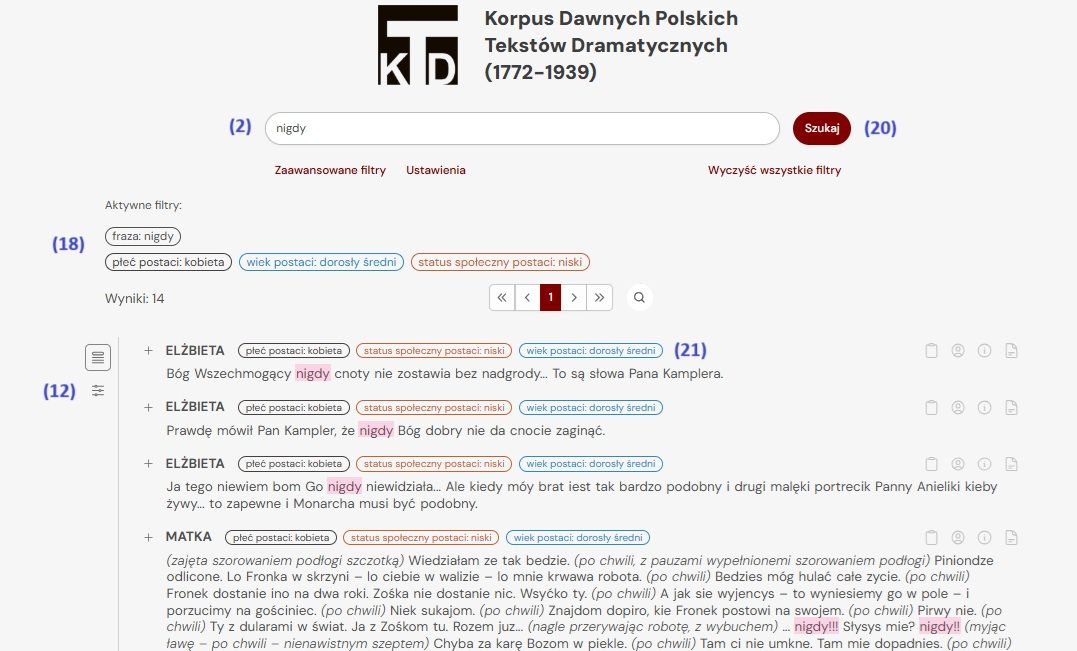The image size is (1077, 651).
Task: Click info icon in 'Prawdę mówił Pan Kampler' row
Action: click(984, 407)
